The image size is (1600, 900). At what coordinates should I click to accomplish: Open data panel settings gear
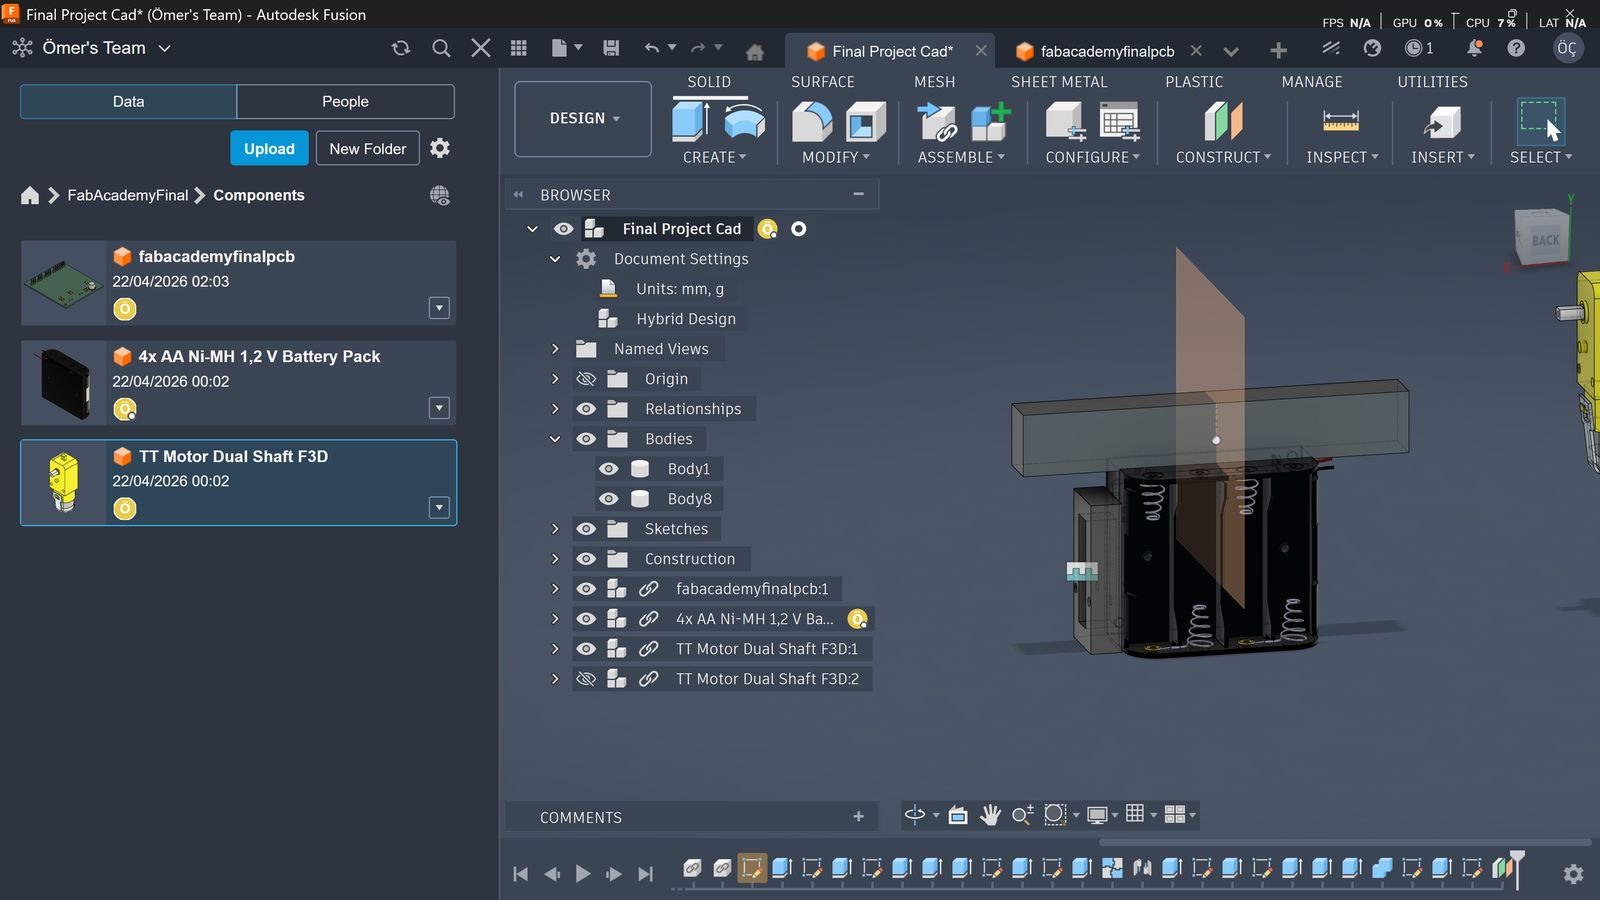coord(440,148)
